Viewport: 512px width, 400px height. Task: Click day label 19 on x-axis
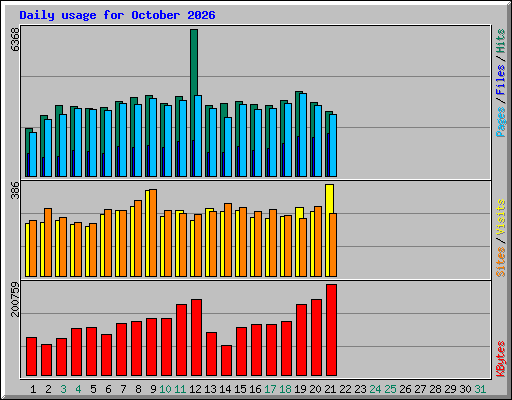300,389
